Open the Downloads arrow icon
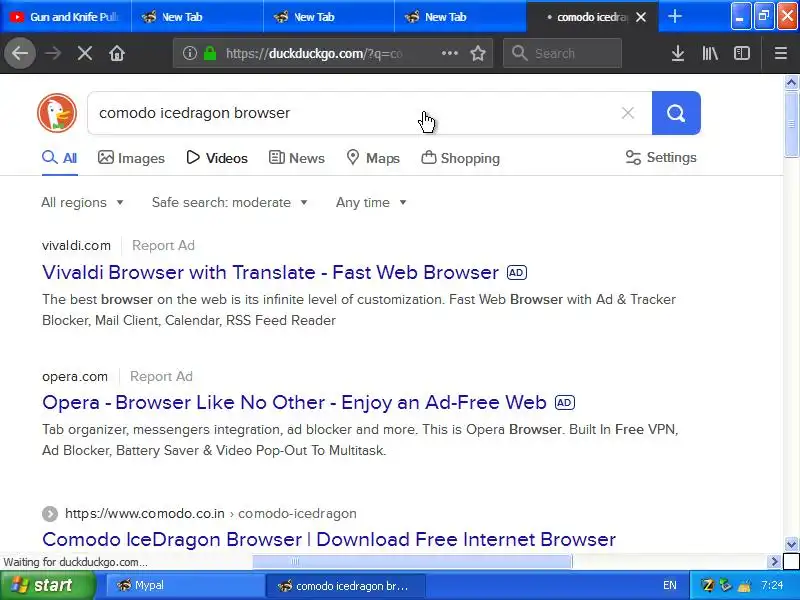Image resolution: width=800 pixels, height=600 pixels. (678, 53)
